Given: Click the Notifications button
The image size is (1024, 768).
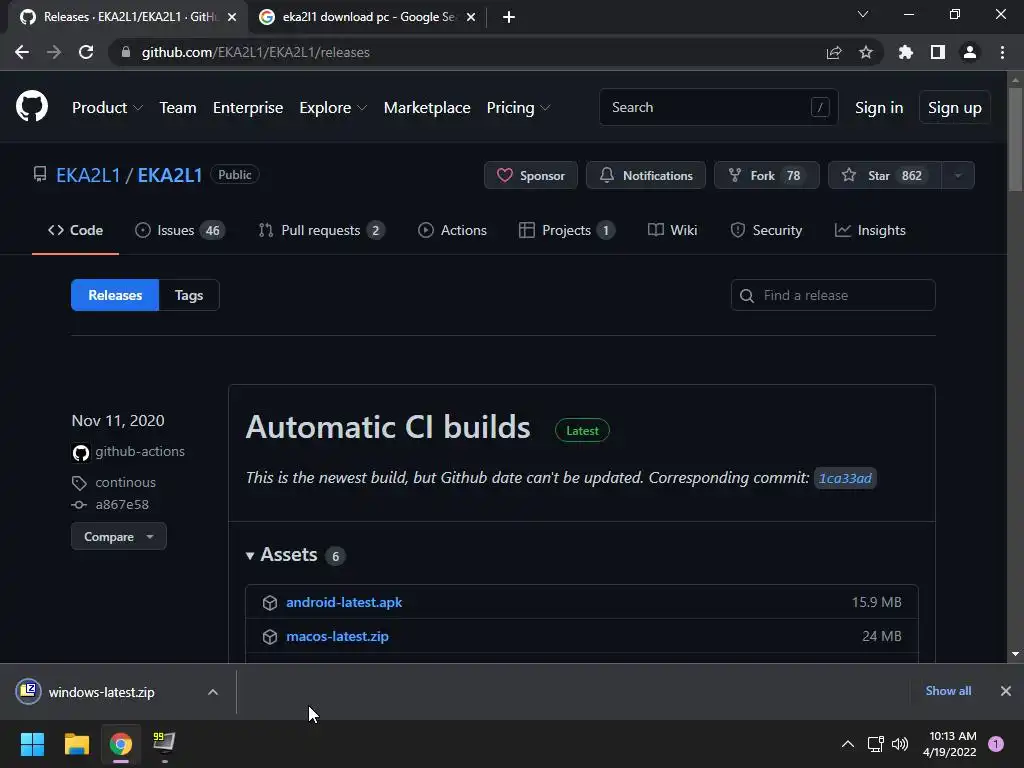Looking at the screenshot, I should coord(645,175).
